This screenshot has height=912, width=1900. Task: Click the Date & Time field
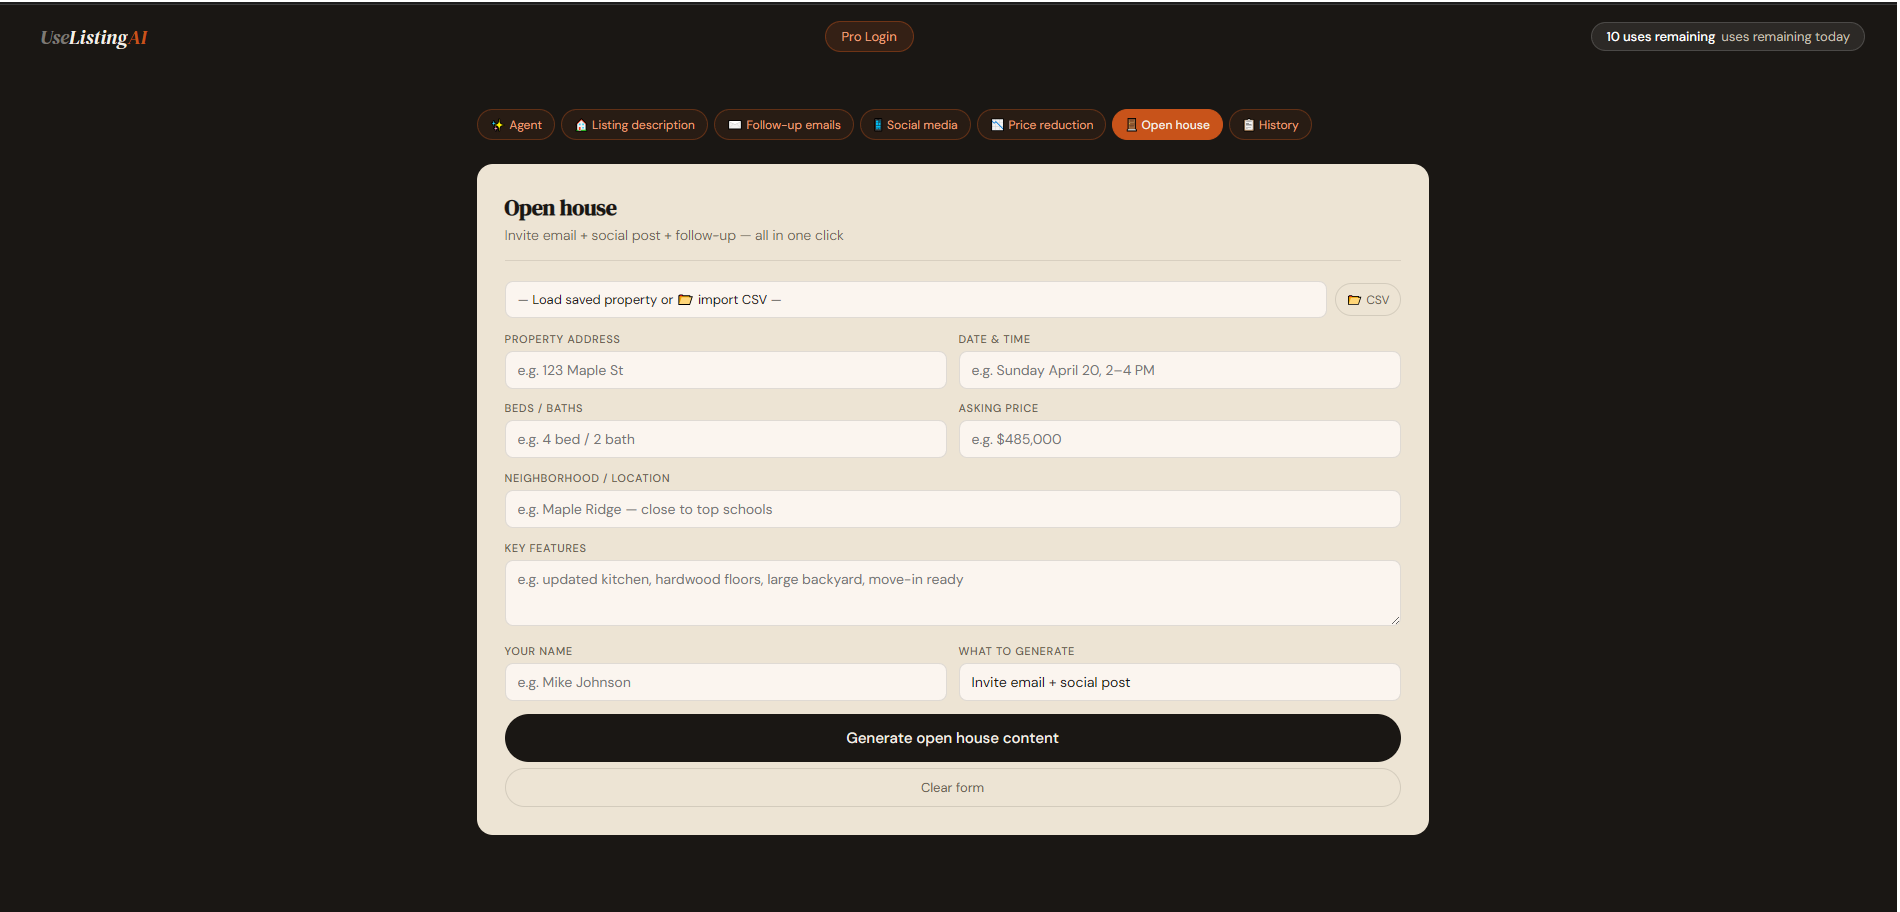(1179, 370)
